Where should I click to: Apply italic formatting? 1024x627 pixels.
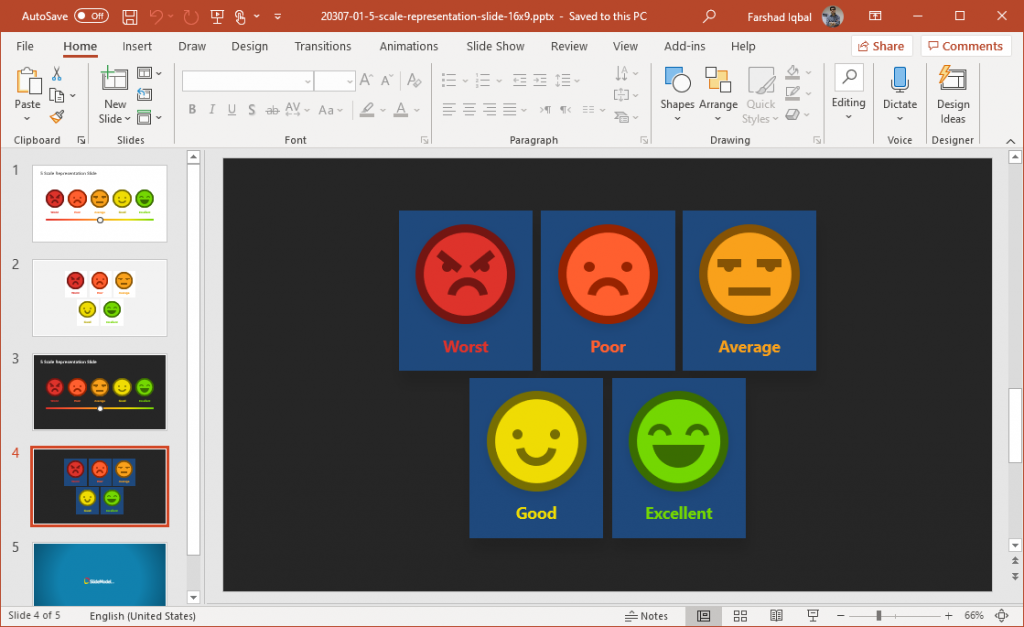pyautogui.click(x=211, y=110)
